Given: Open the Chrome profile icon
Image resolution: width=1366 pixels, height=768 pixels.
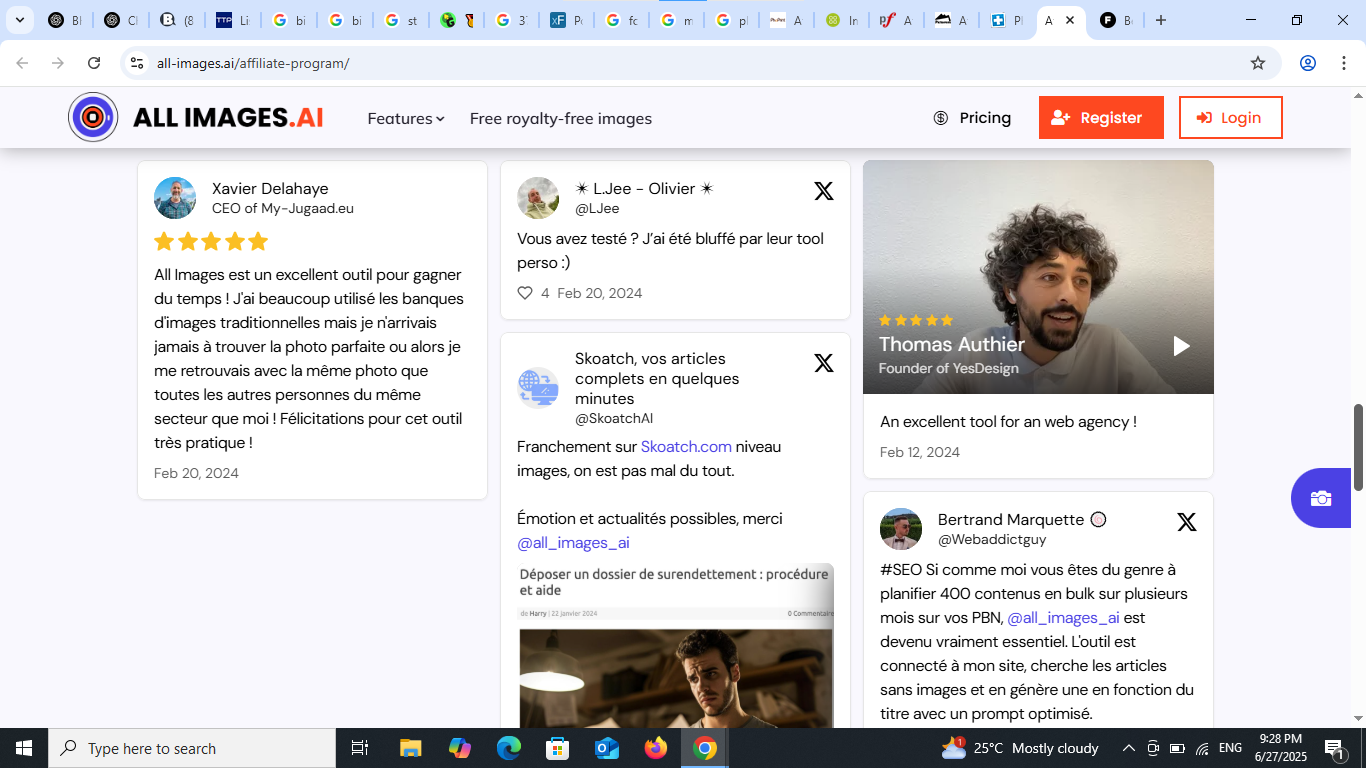Looking at the screenshot, I should (1308, 63).
